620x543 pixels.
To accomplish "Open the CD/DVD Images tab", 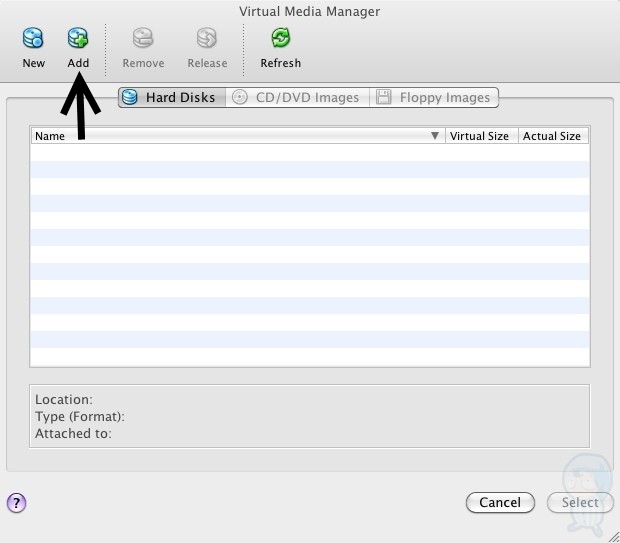I will pyautogui.click(x=297, y=97).
